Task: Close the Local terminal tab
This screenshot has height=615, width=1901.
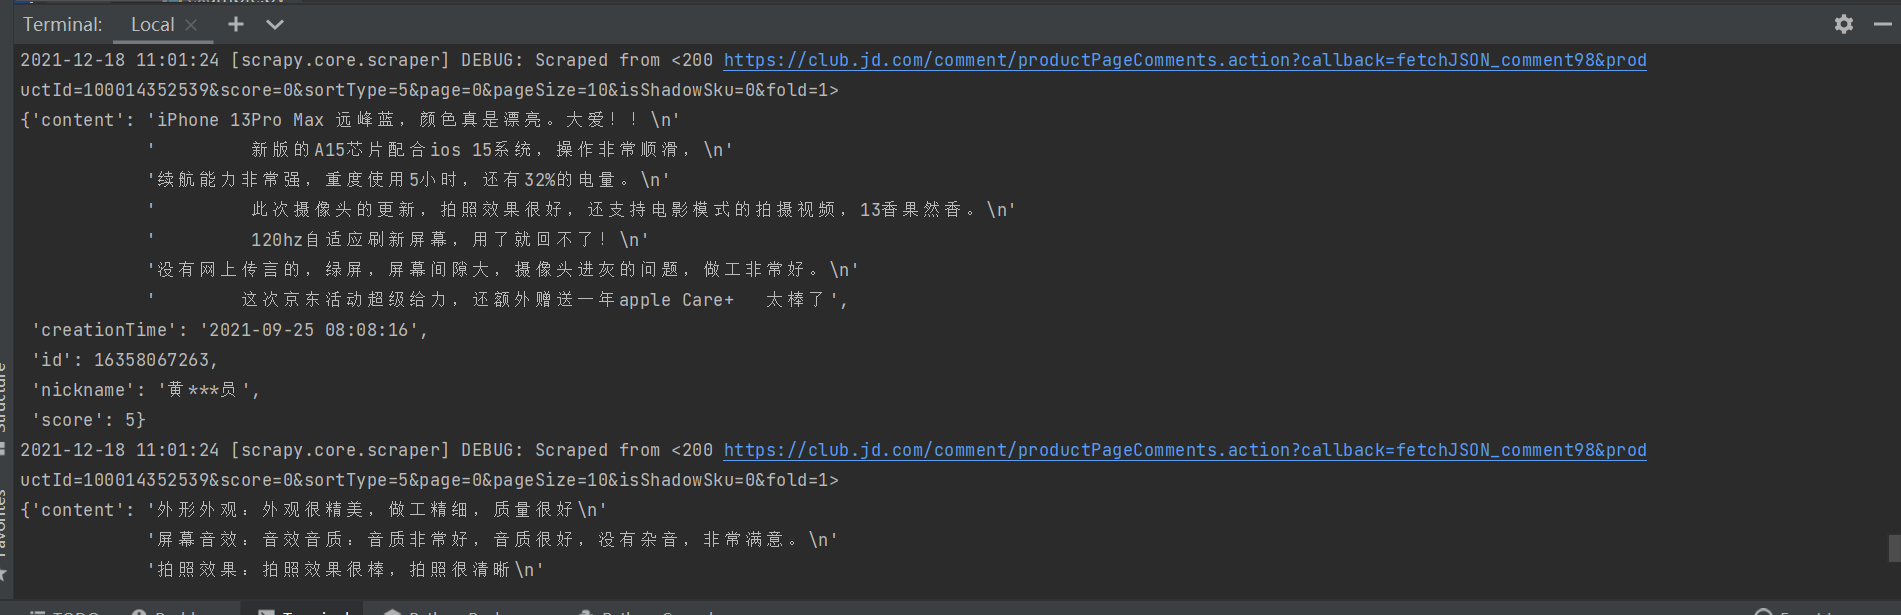Action: pyautogui.click(x=191, y=25)
